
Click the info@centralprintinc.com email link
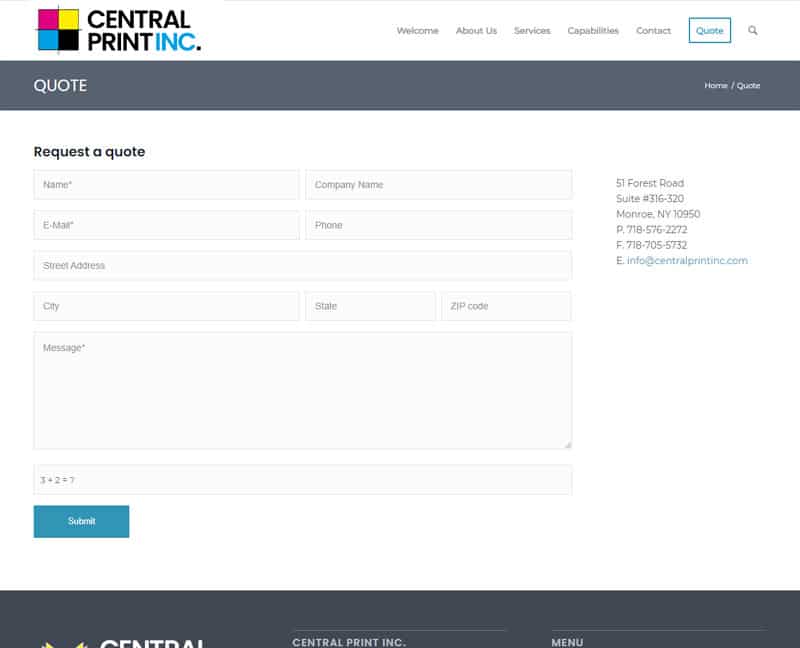[x=687, y=261]
